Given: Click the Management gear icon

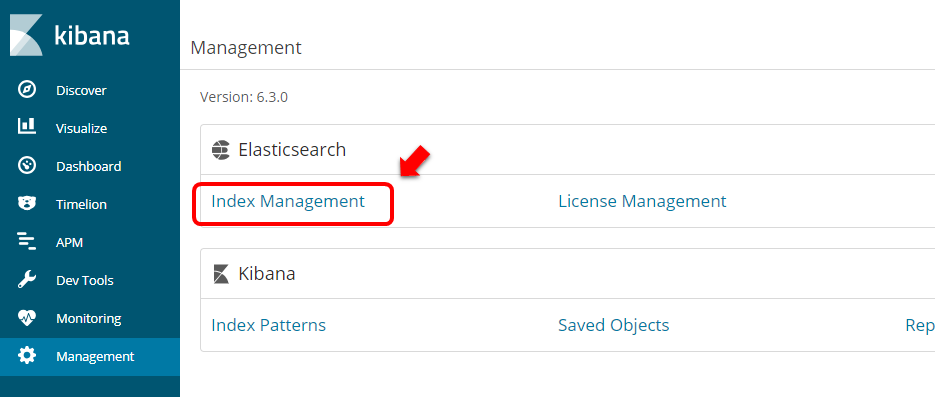Looking at the screenshot, I should coord(27,356).
